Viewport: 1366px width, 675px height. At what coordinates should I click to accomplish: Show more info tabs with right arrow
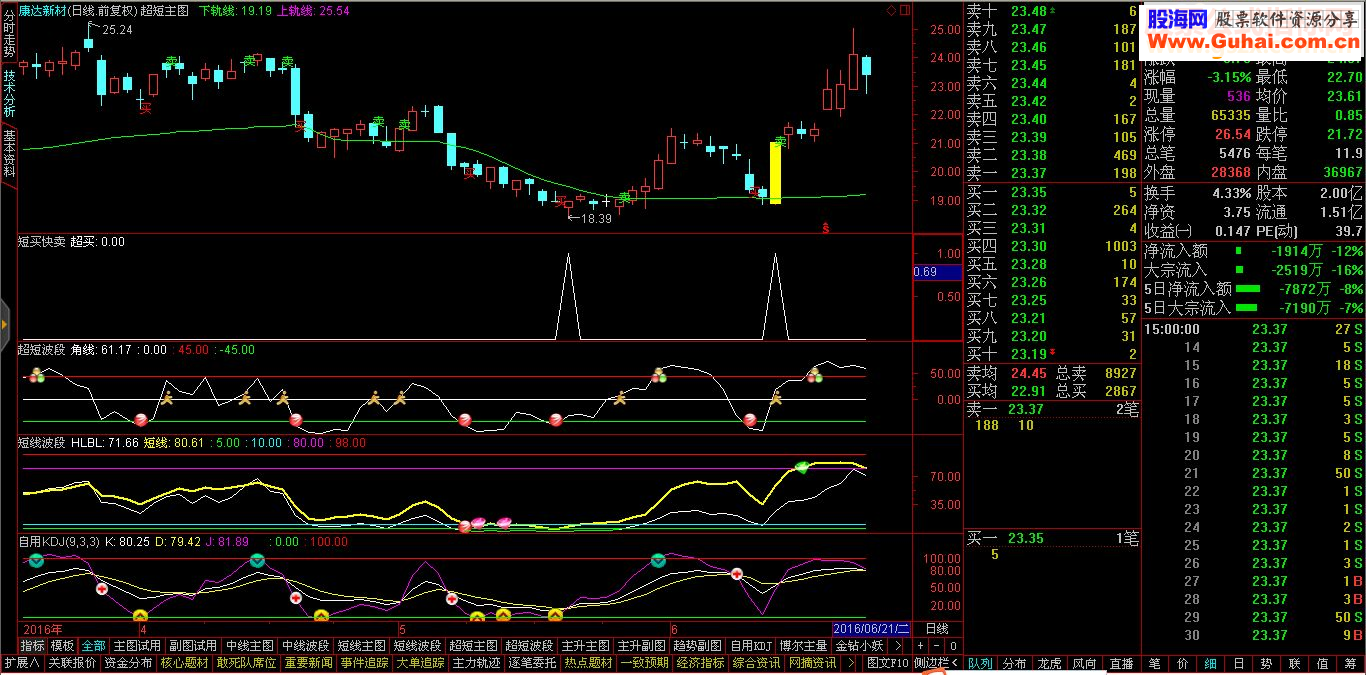850,662
